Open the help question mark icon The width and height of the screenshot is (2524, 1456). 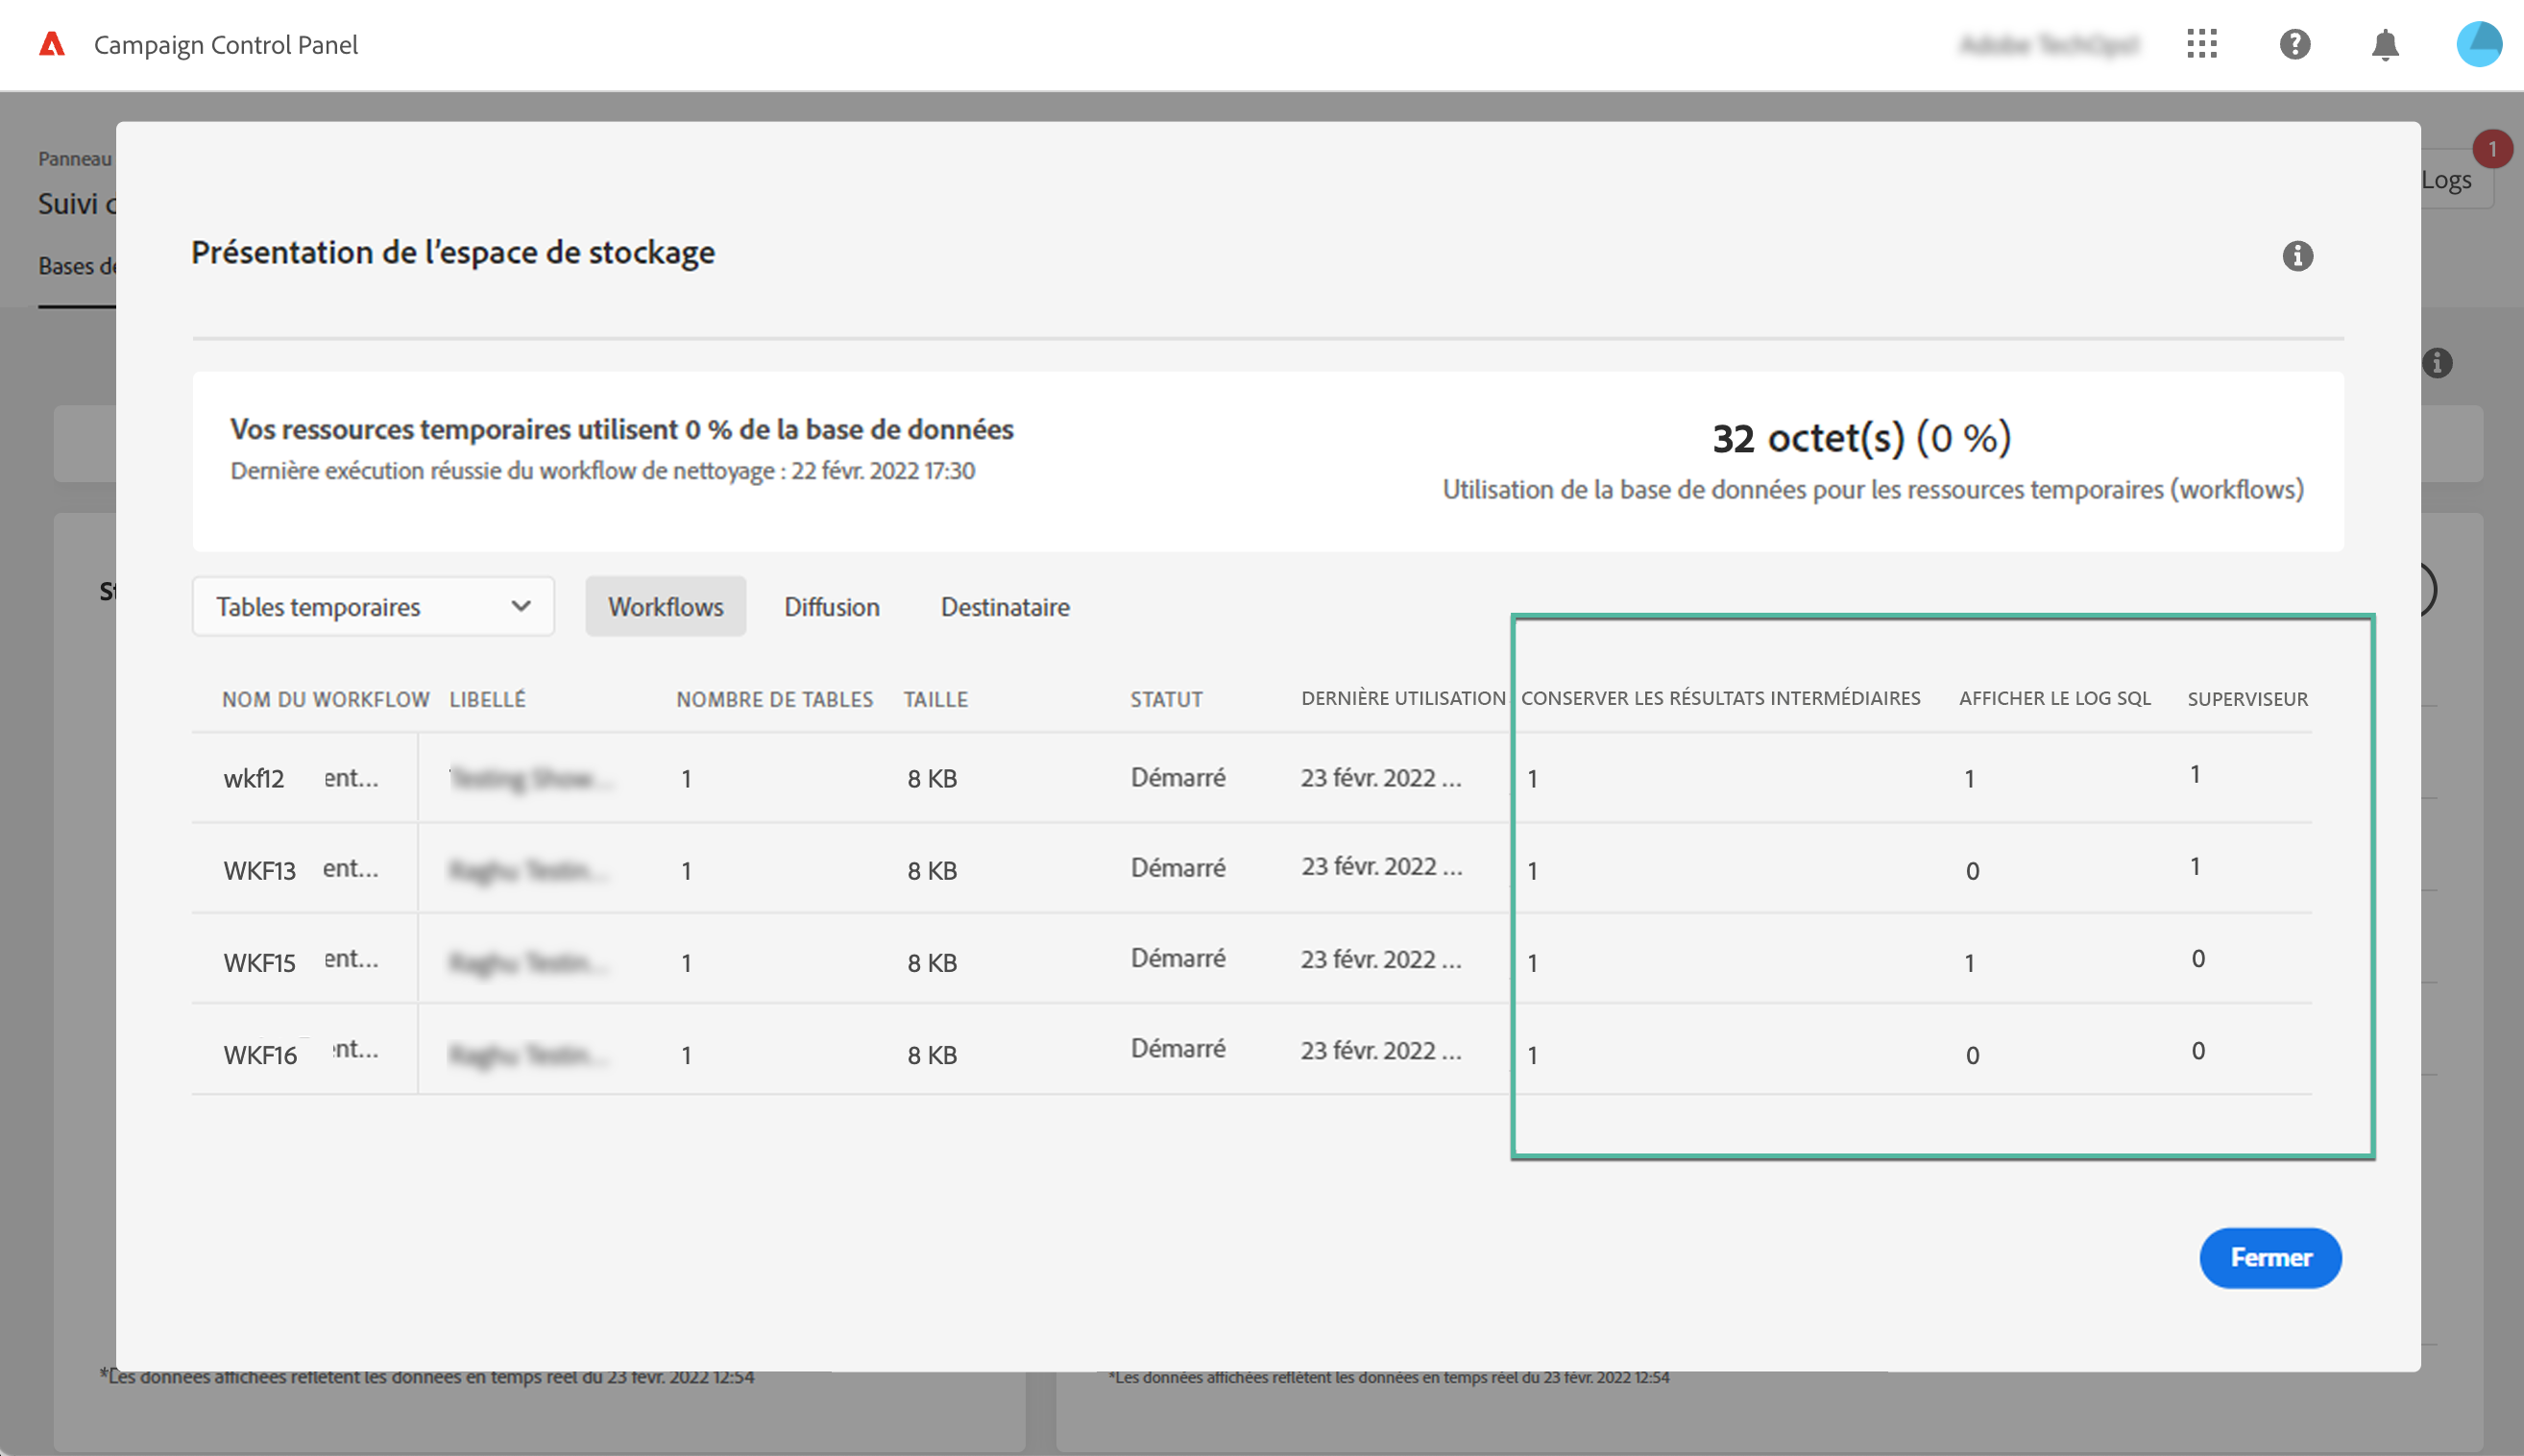[2294, 44]
